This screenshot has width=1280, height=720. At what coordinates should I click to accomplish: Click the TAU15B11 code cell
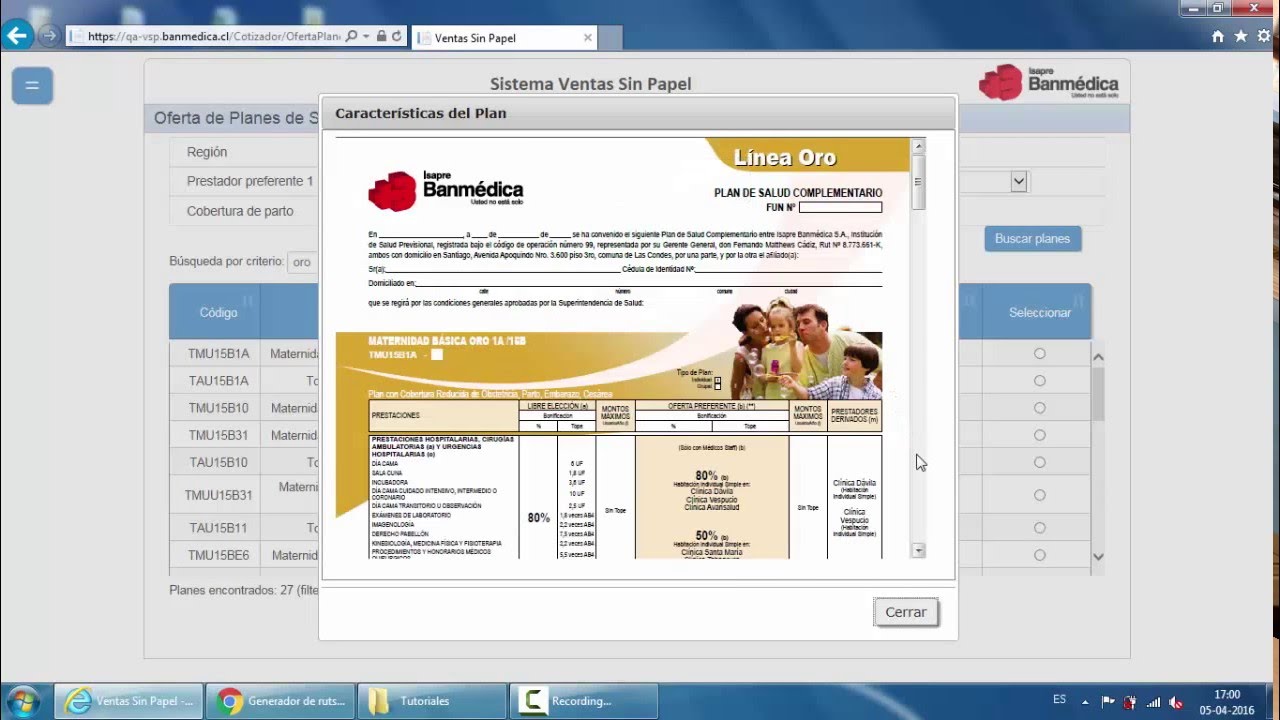pos(218,527)
